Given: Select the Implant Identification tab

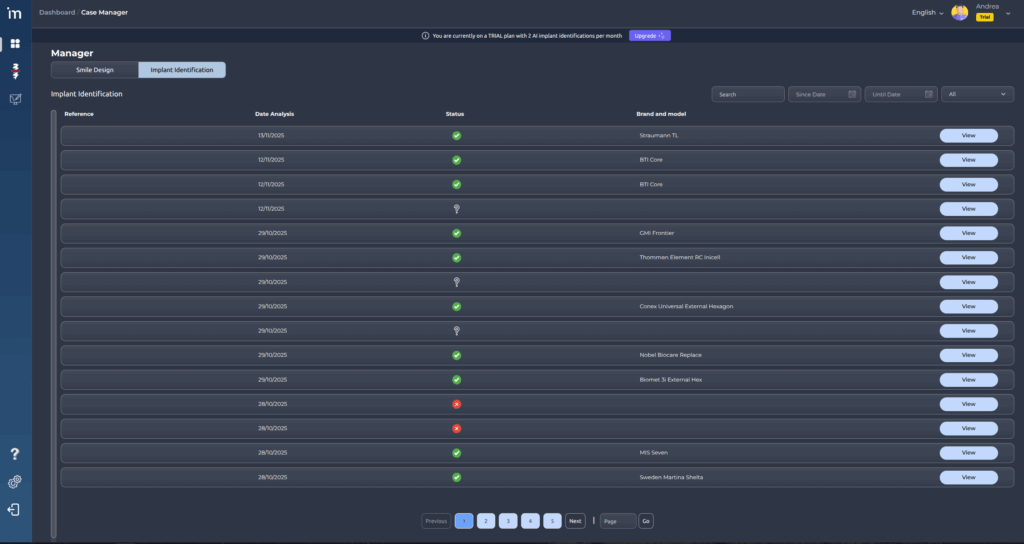Looking at the screenshot, I should (181, 70).
